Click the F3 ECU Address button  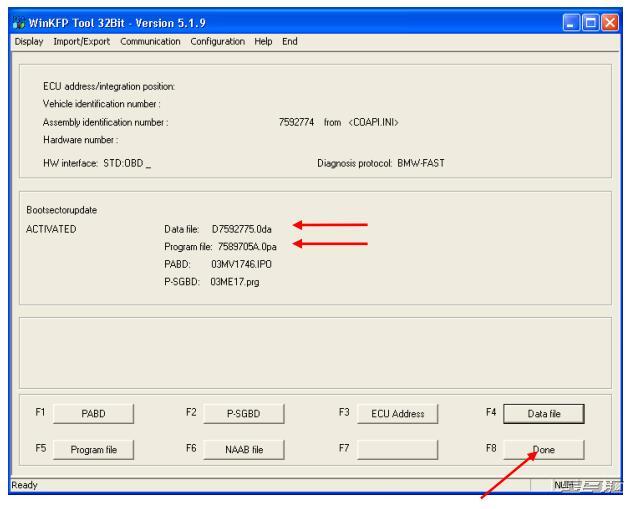pos(397,414)
